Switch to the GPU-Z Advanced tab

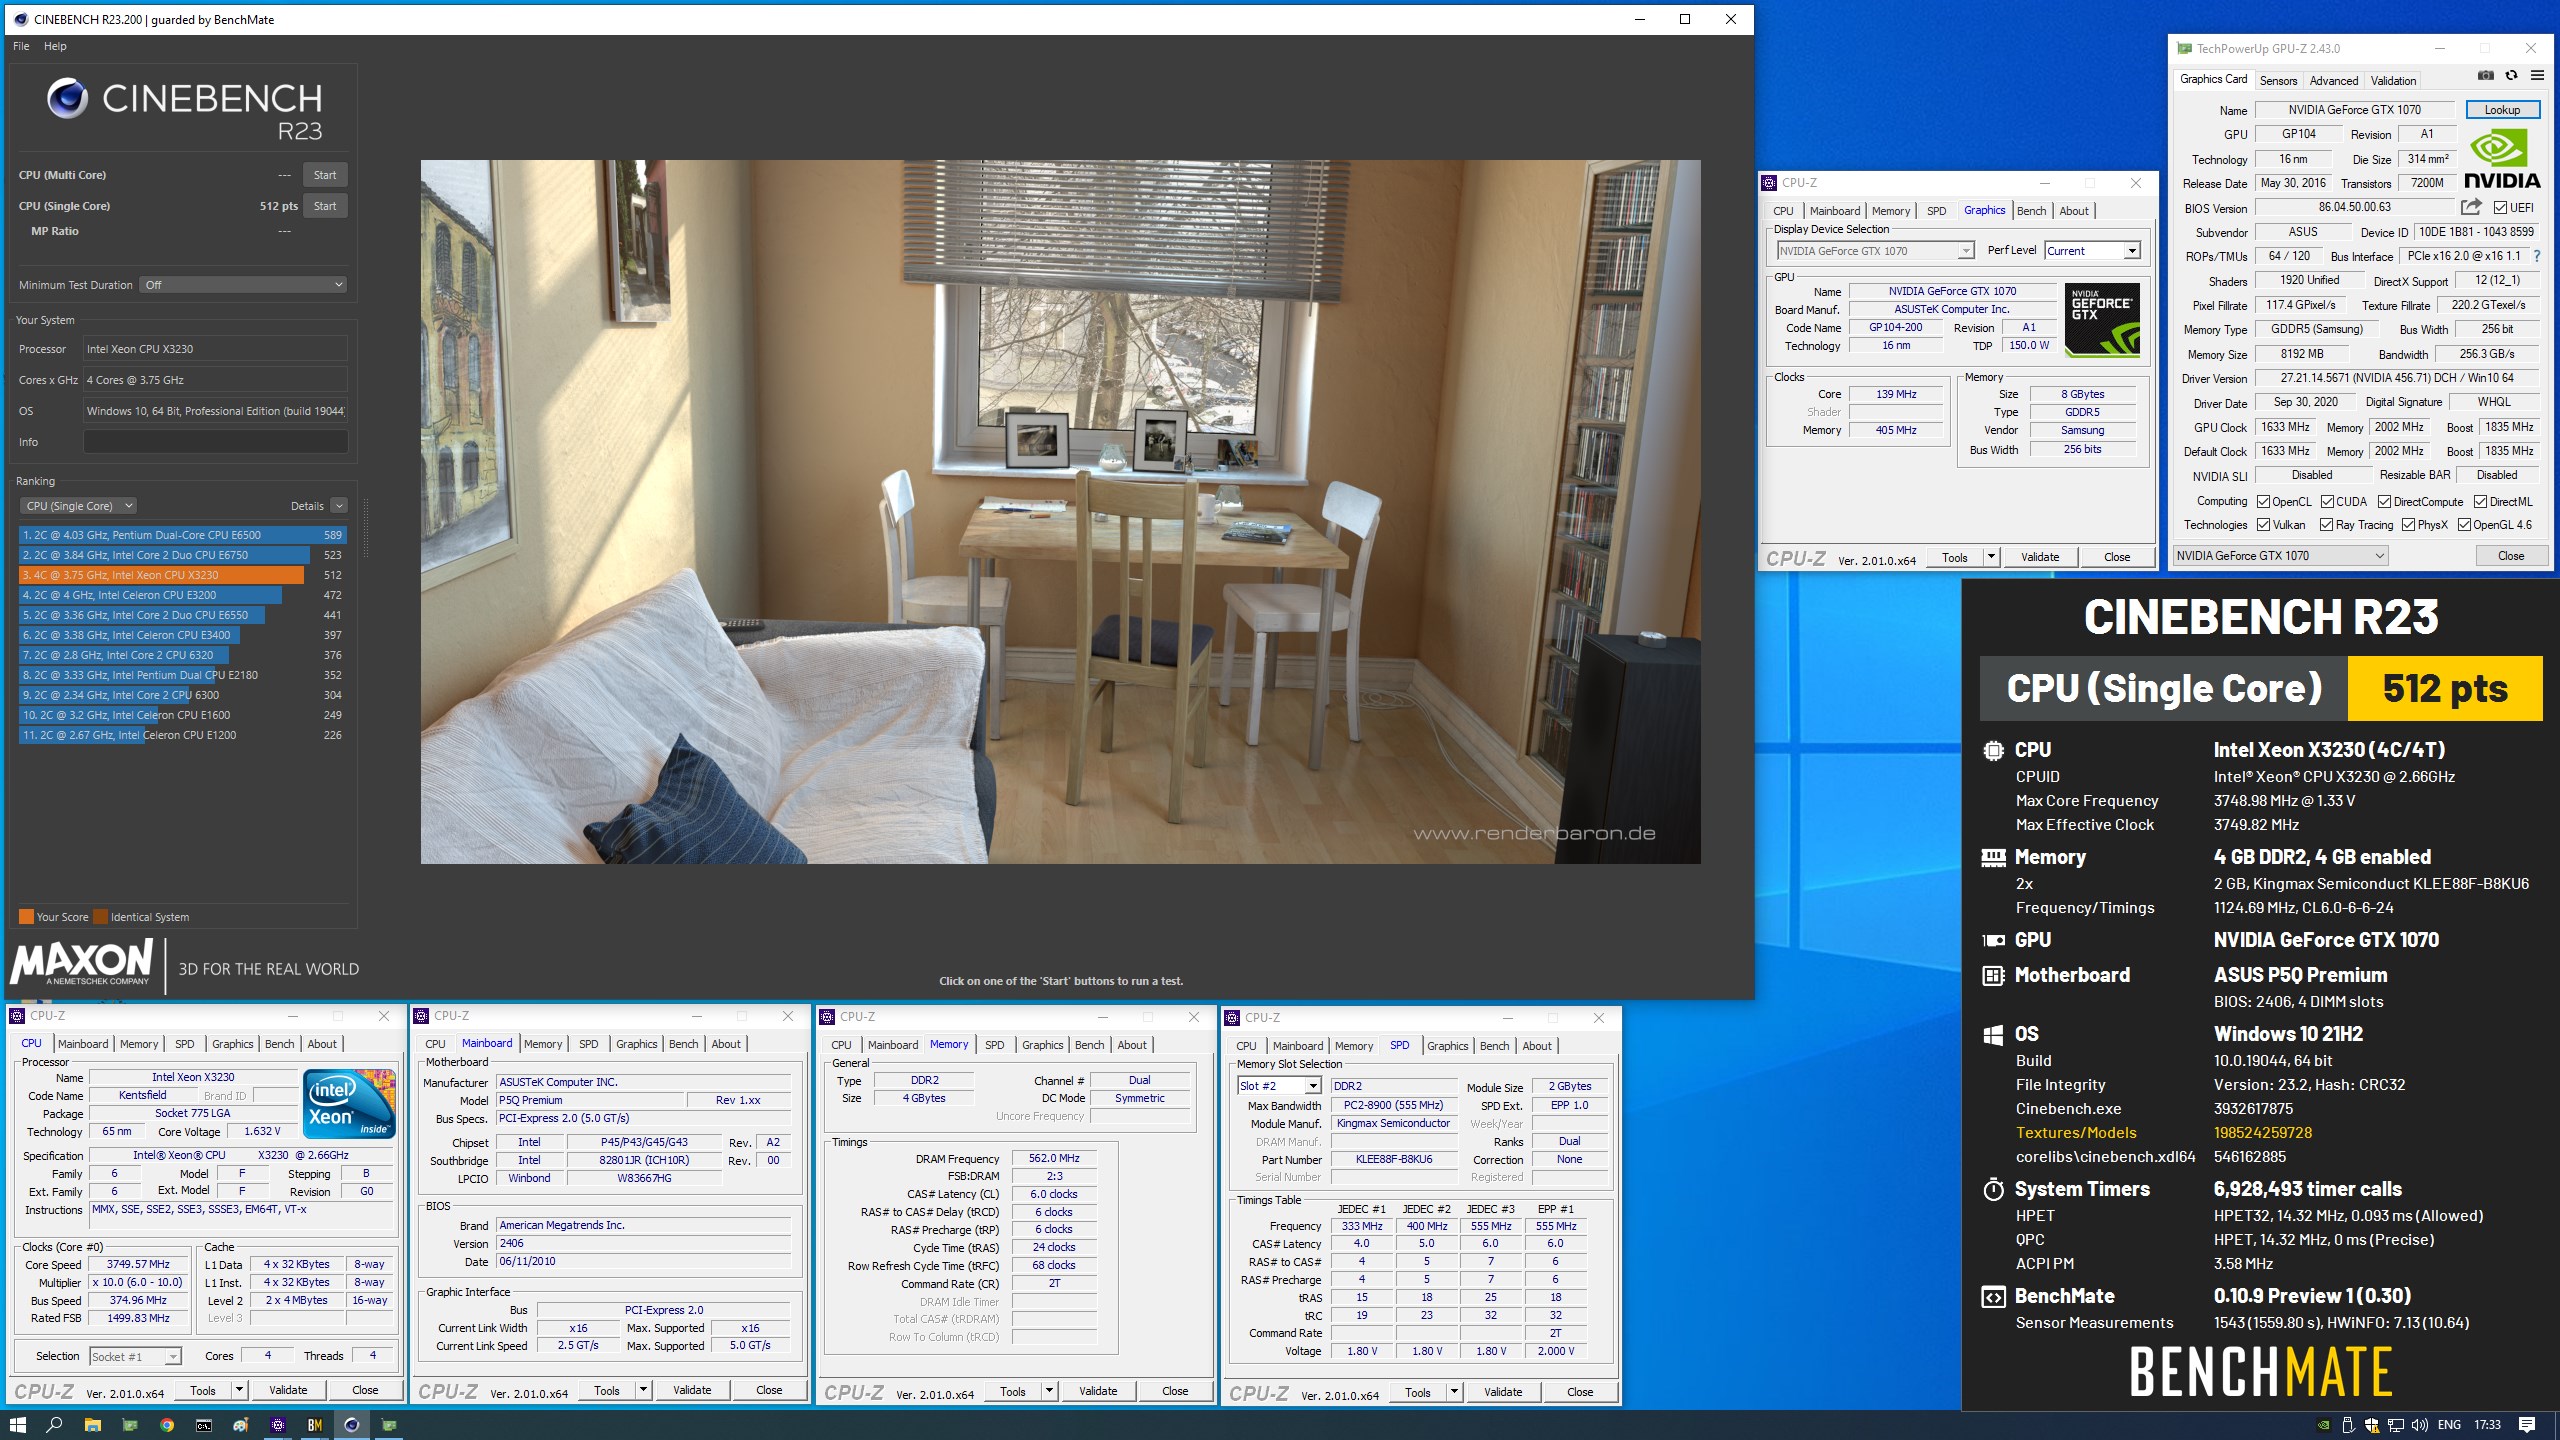coord(2334,81)
